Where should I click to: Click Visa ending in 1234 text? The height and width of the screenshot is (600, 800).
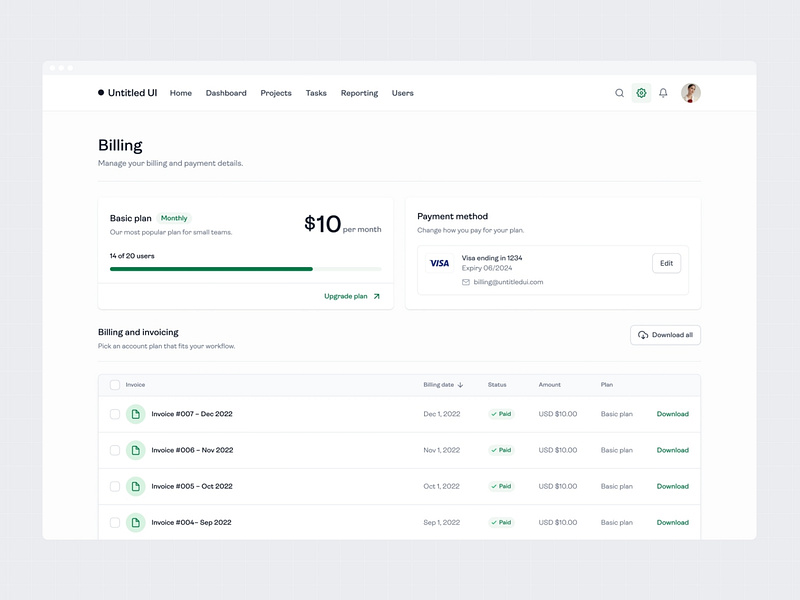point(492,258)
